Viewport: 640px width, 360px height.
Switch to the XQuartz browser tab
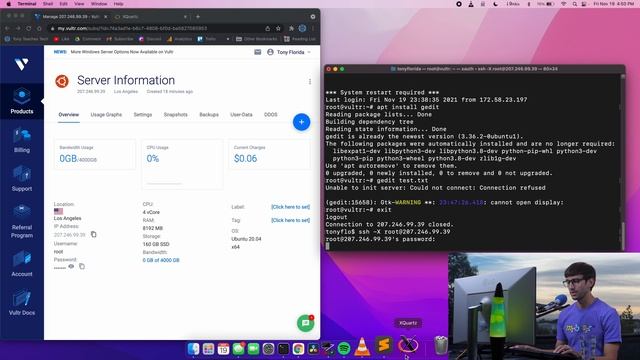tap(149, 17)
